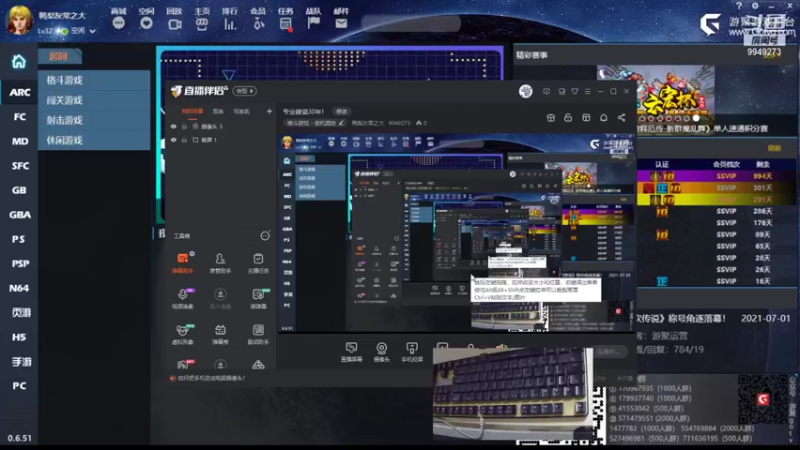Open the 房管助手 tool in streaming toolbox
800x450 pixels.
[x=220, y=262]
